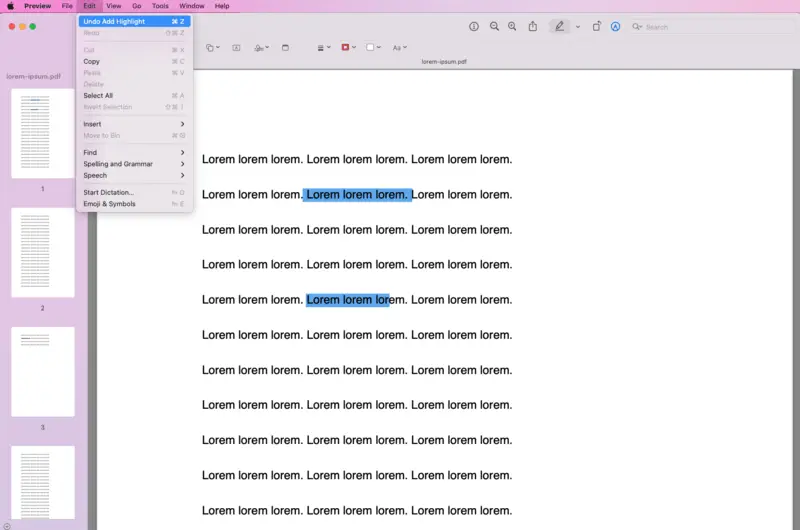The image size is (800, 530).
Task: Choose Emoji & Symbols menu item
Action: click(x=134, y=204)
